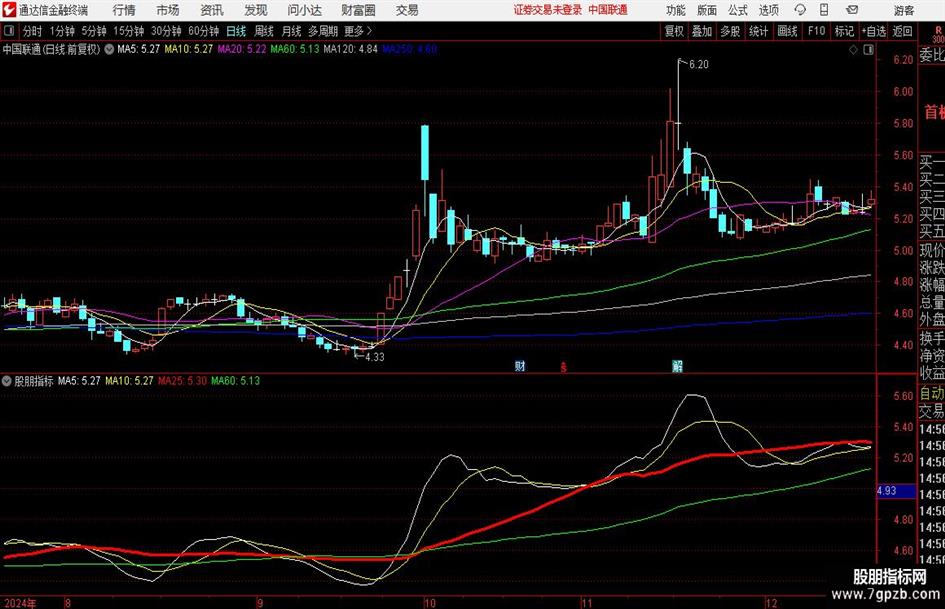Click the red 中国联通 stock name link
Screen dimensions: 945x609
coord(608,10)
